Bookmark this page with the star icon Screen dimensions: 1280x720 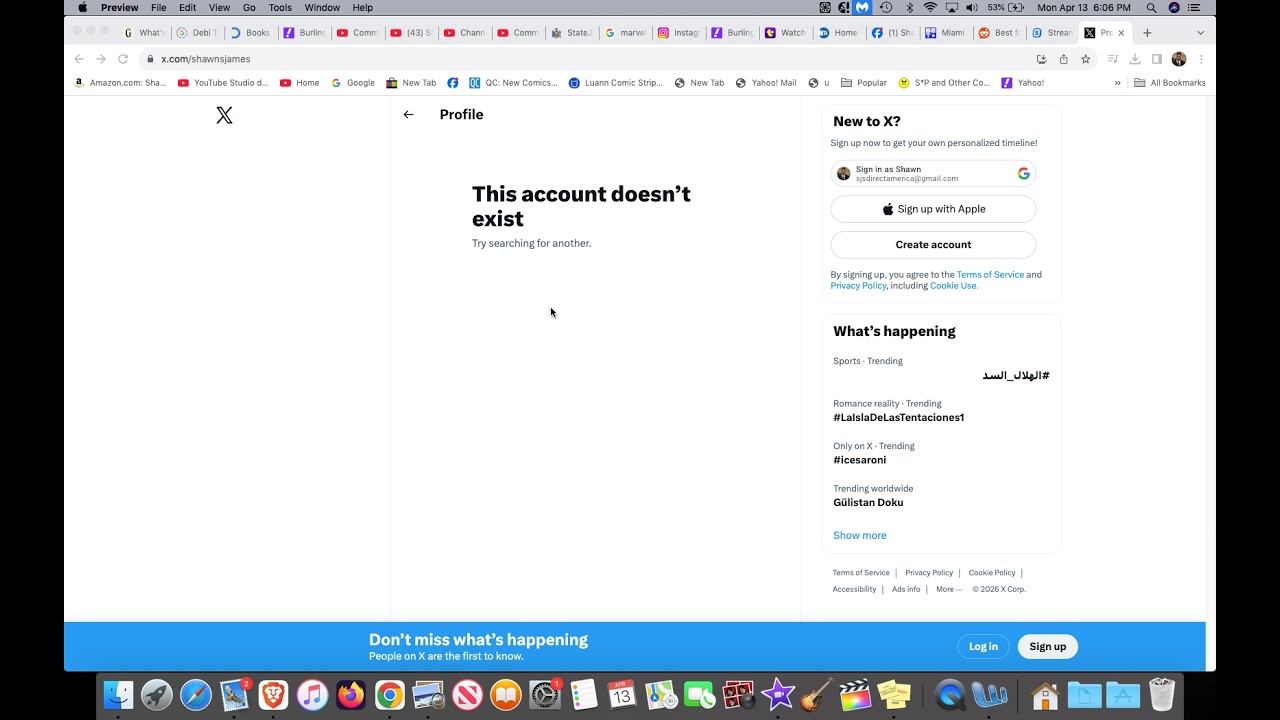(1085, 59)
